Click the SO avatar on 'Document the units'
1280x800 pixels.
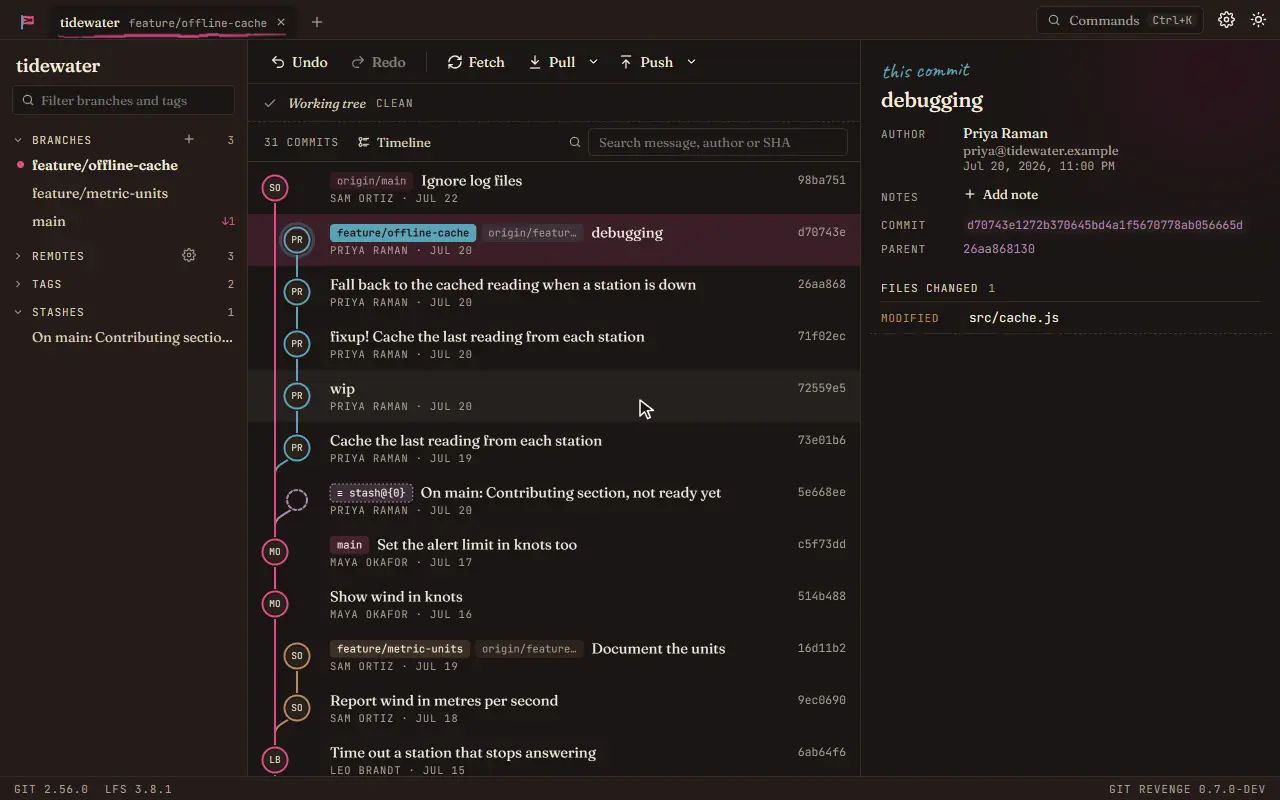[x=296, y=656]
